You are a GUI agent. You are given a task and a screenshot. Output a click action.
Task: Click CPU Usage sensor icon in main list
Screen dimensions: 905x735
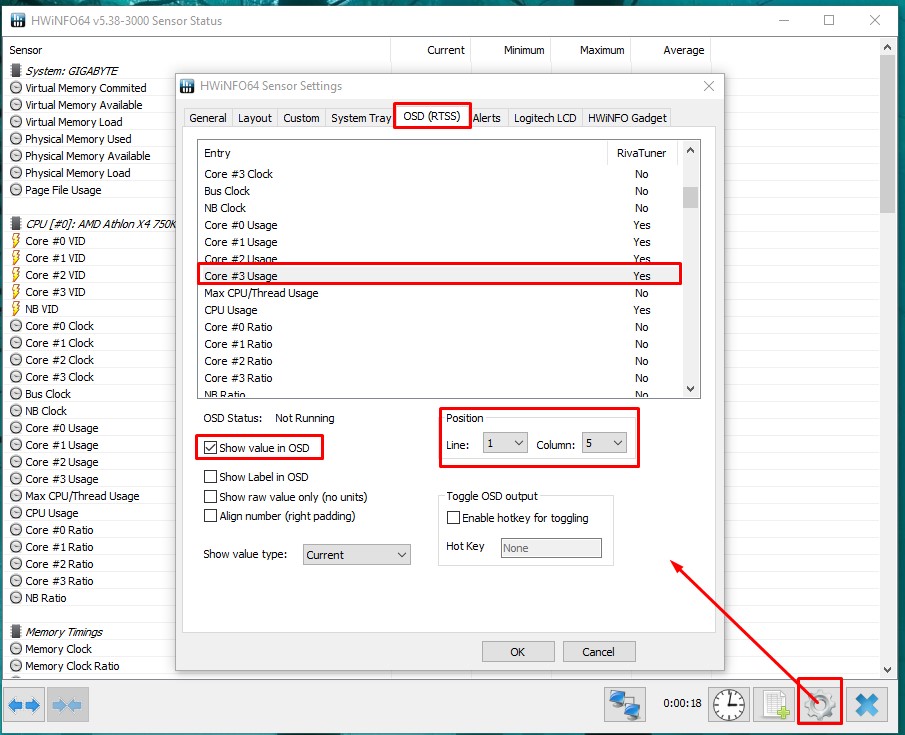pos(16,513)
